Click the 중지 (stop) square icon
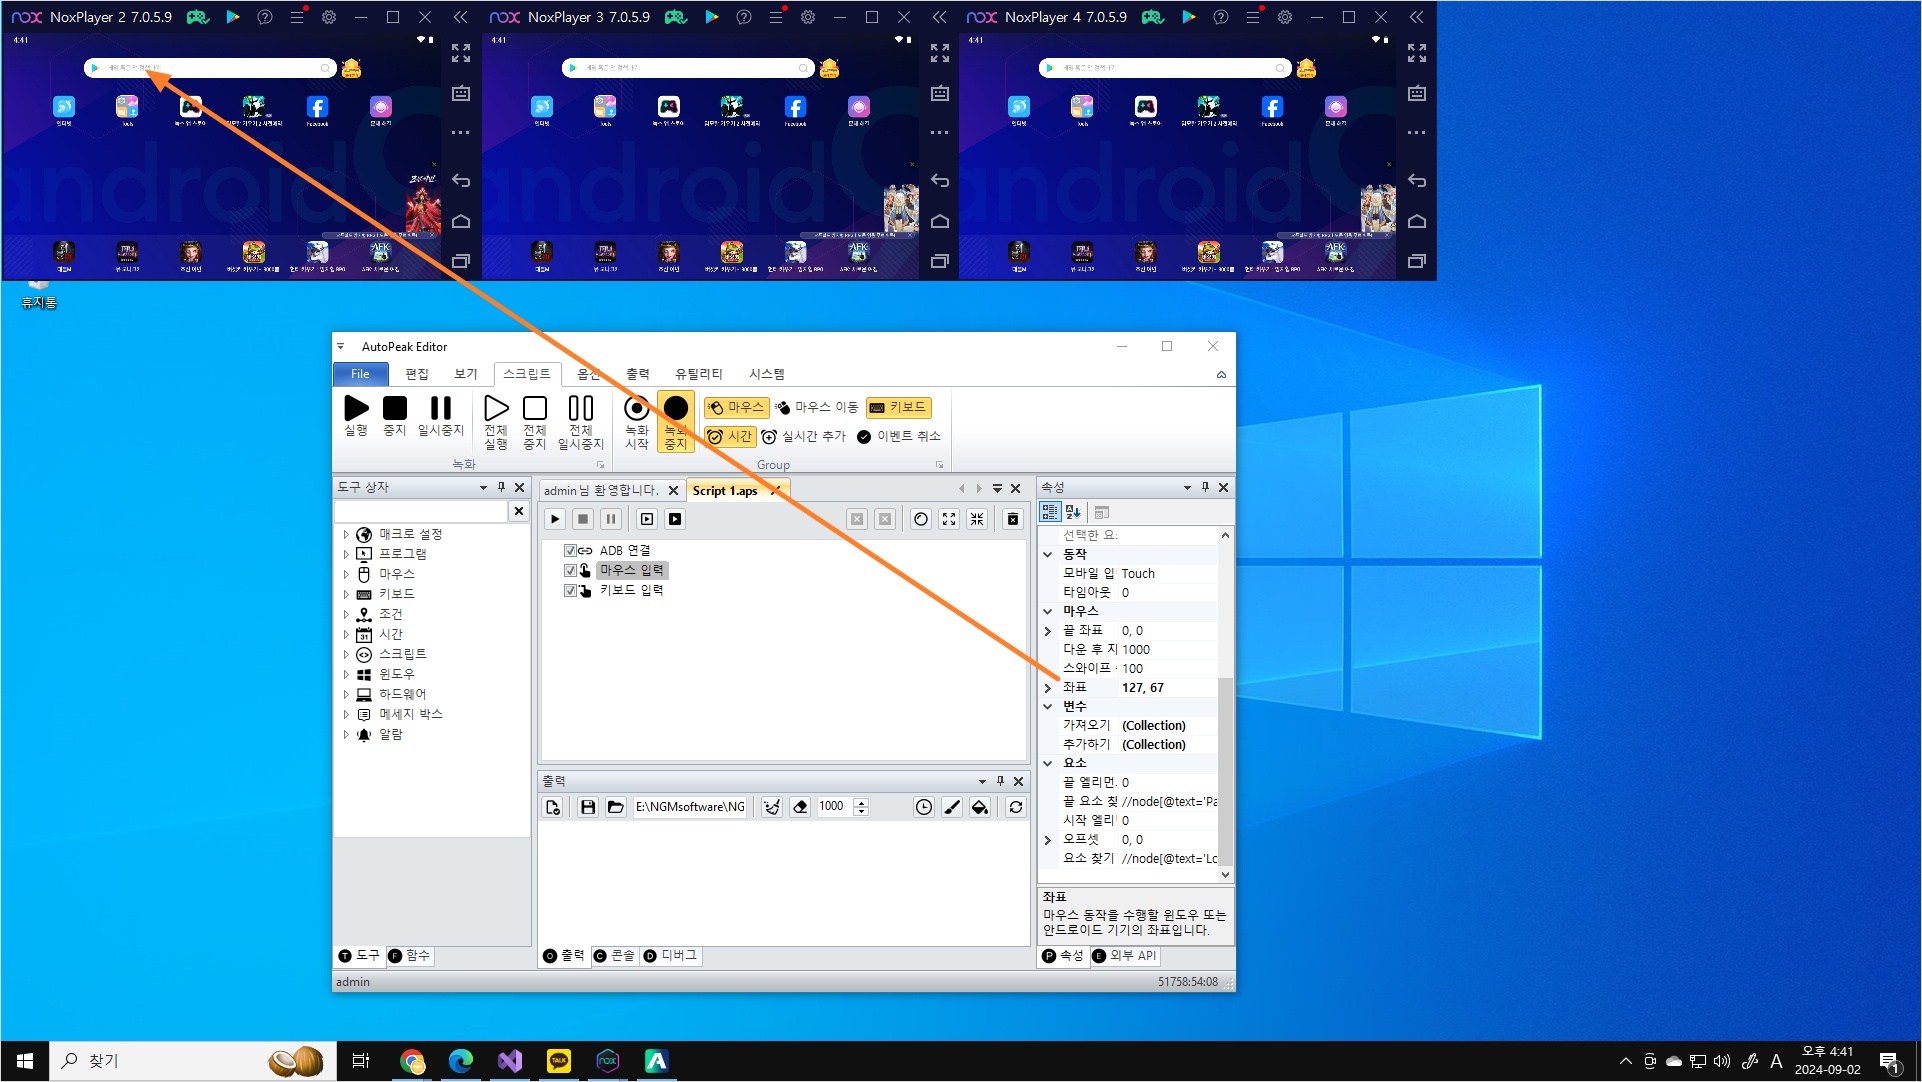This screenshot has width=1922, height=1082. pyautogui.click(x=395, y=409)
